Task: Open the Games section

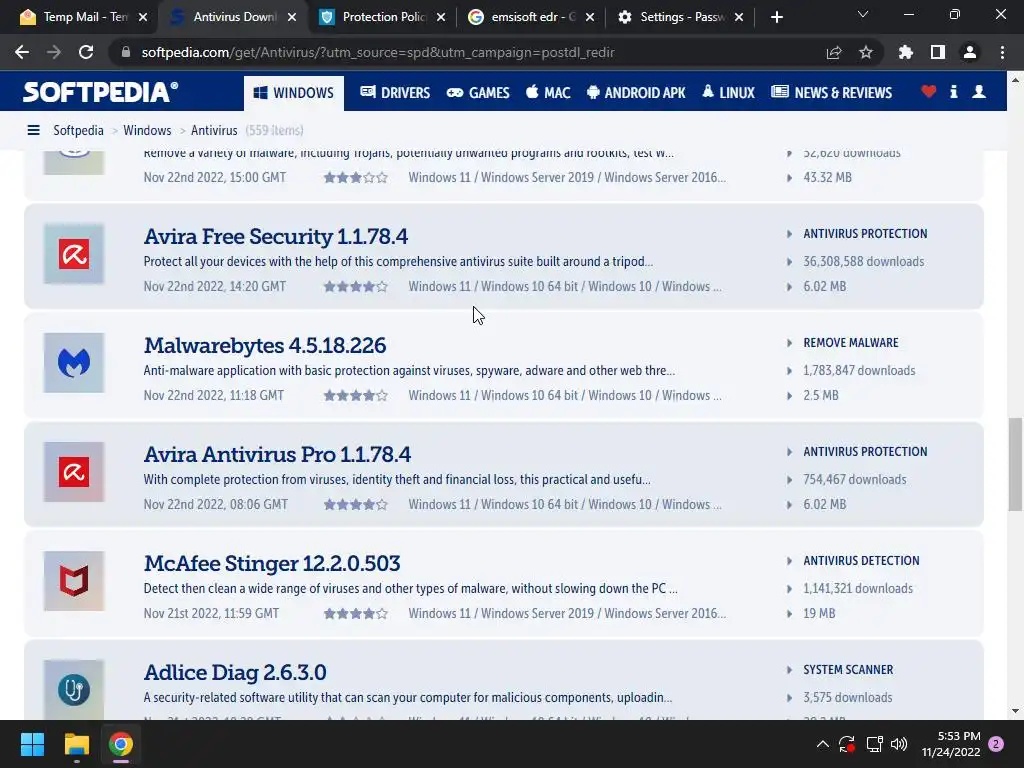Action: pos(478,93)
